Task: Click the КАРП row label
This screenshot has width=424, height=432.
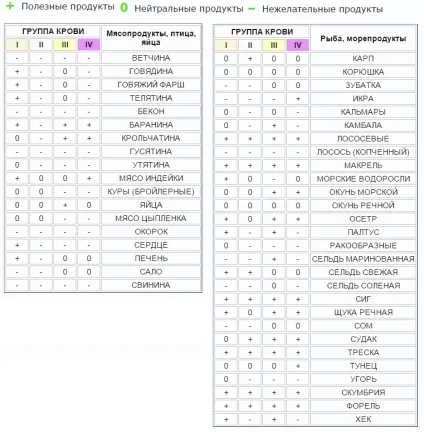Action: coord(363,59)
